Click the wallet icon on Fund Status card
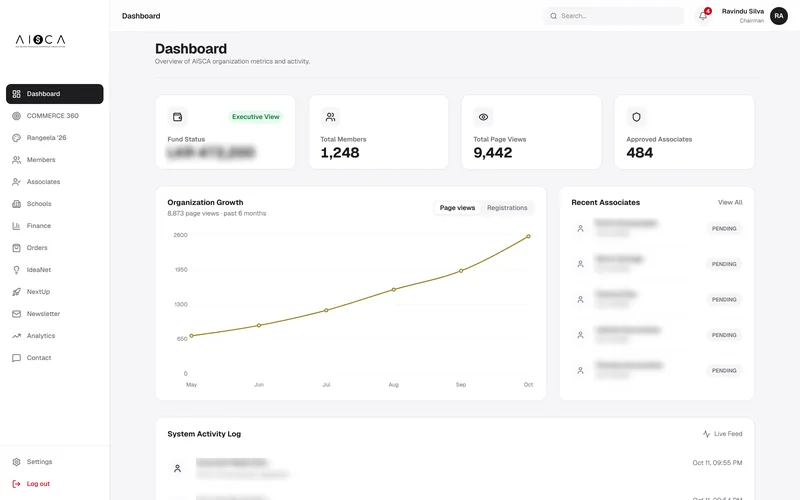The height and width of the screenshot is (500, 800). (x=178, y=117)
